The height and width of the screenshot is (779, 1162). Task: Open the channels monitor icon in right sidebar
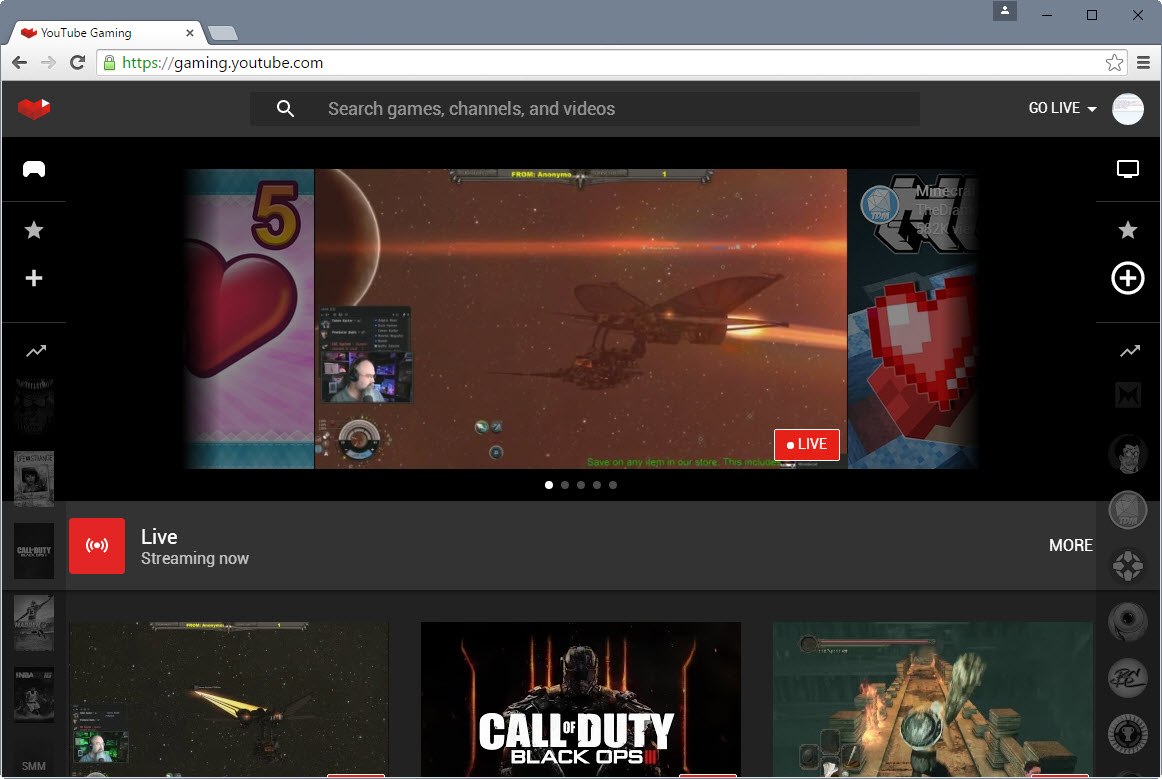pyautogui.click(x=1128, y=170)
